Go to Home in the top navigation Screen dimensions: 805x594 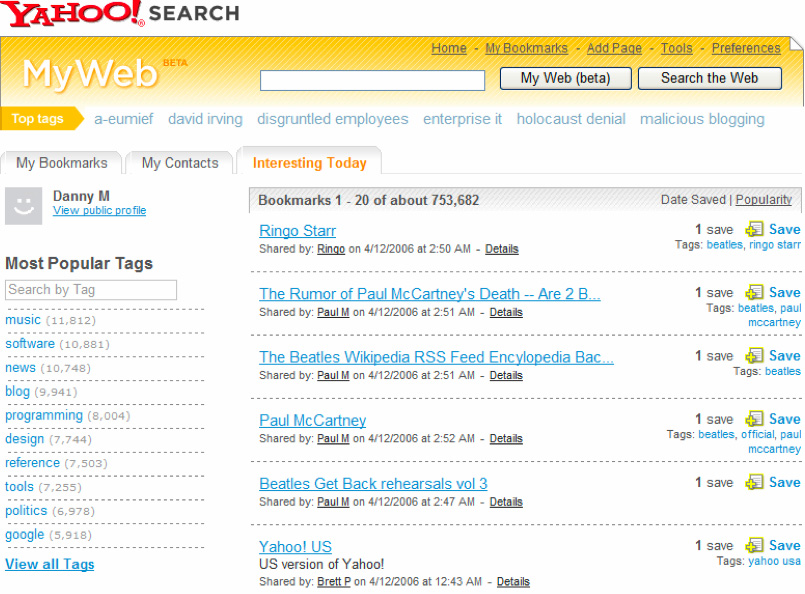click(449, 48)
